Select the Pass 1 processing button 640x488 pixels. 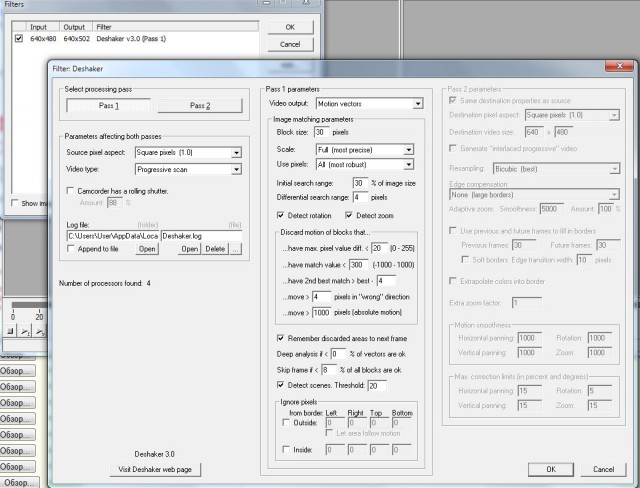tap(108, 105)
